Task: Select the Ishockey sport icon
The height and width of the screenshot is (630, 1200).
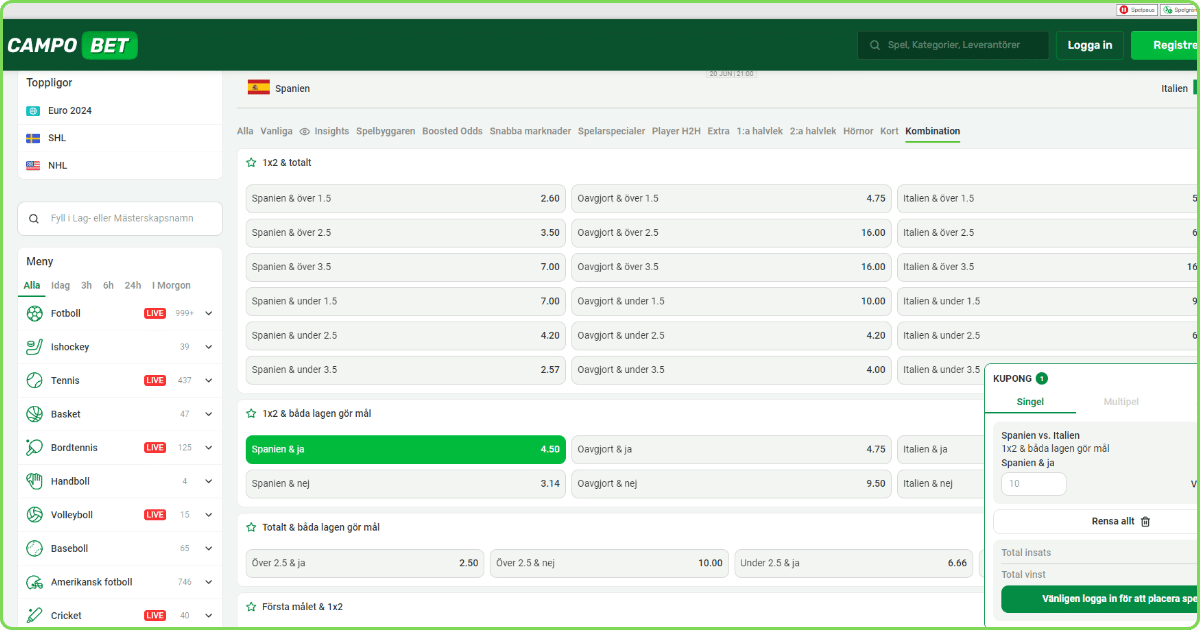Action: 35,347
